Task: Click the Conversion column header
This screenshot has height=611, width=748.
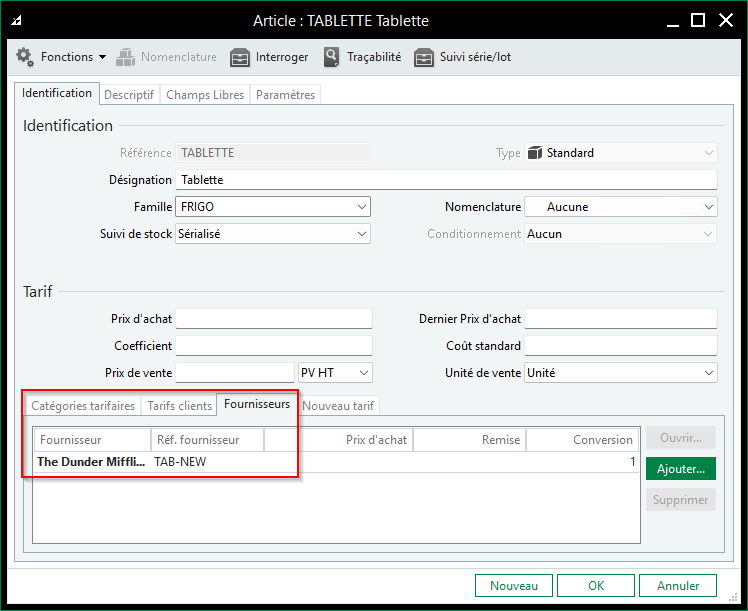Action: (582, 440)
